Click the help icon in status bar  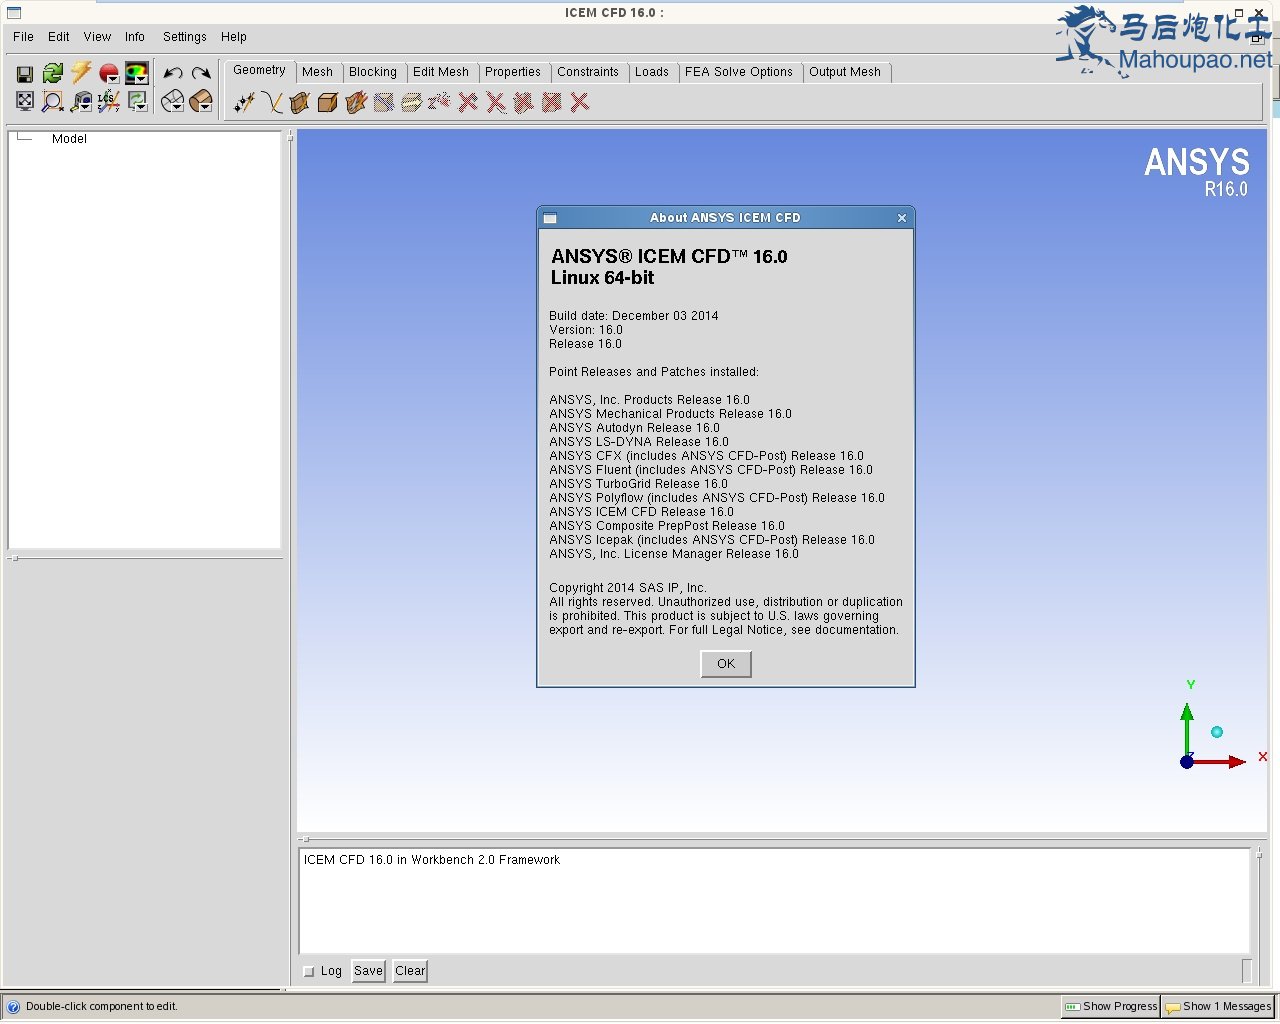[13, 1007]
